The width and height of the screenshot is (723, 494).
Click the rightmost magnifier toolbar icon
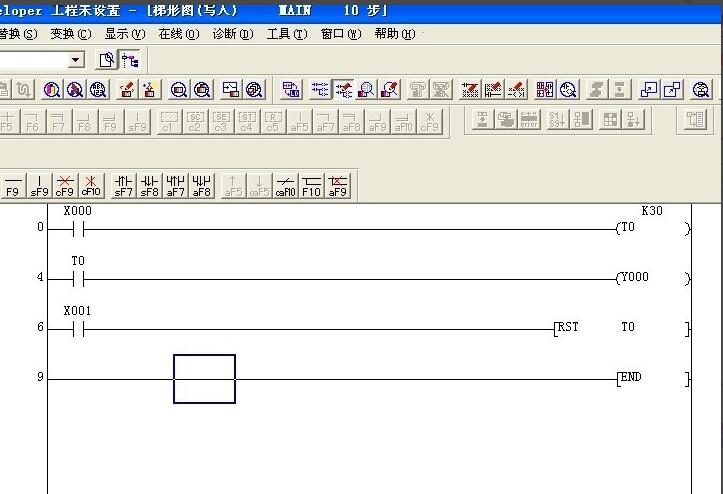pos(701,89)
